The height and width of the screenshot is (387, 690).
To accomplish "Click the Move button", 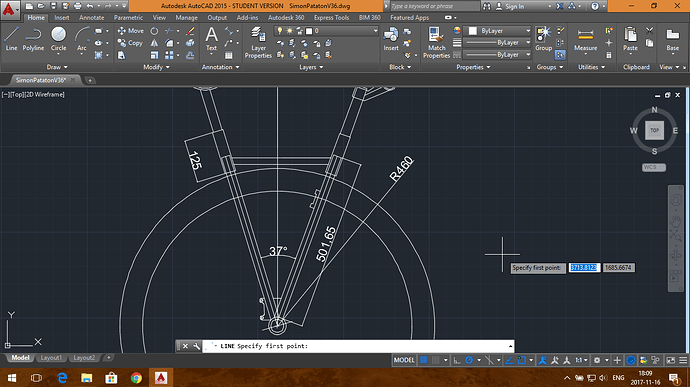I will click(131, 31).
